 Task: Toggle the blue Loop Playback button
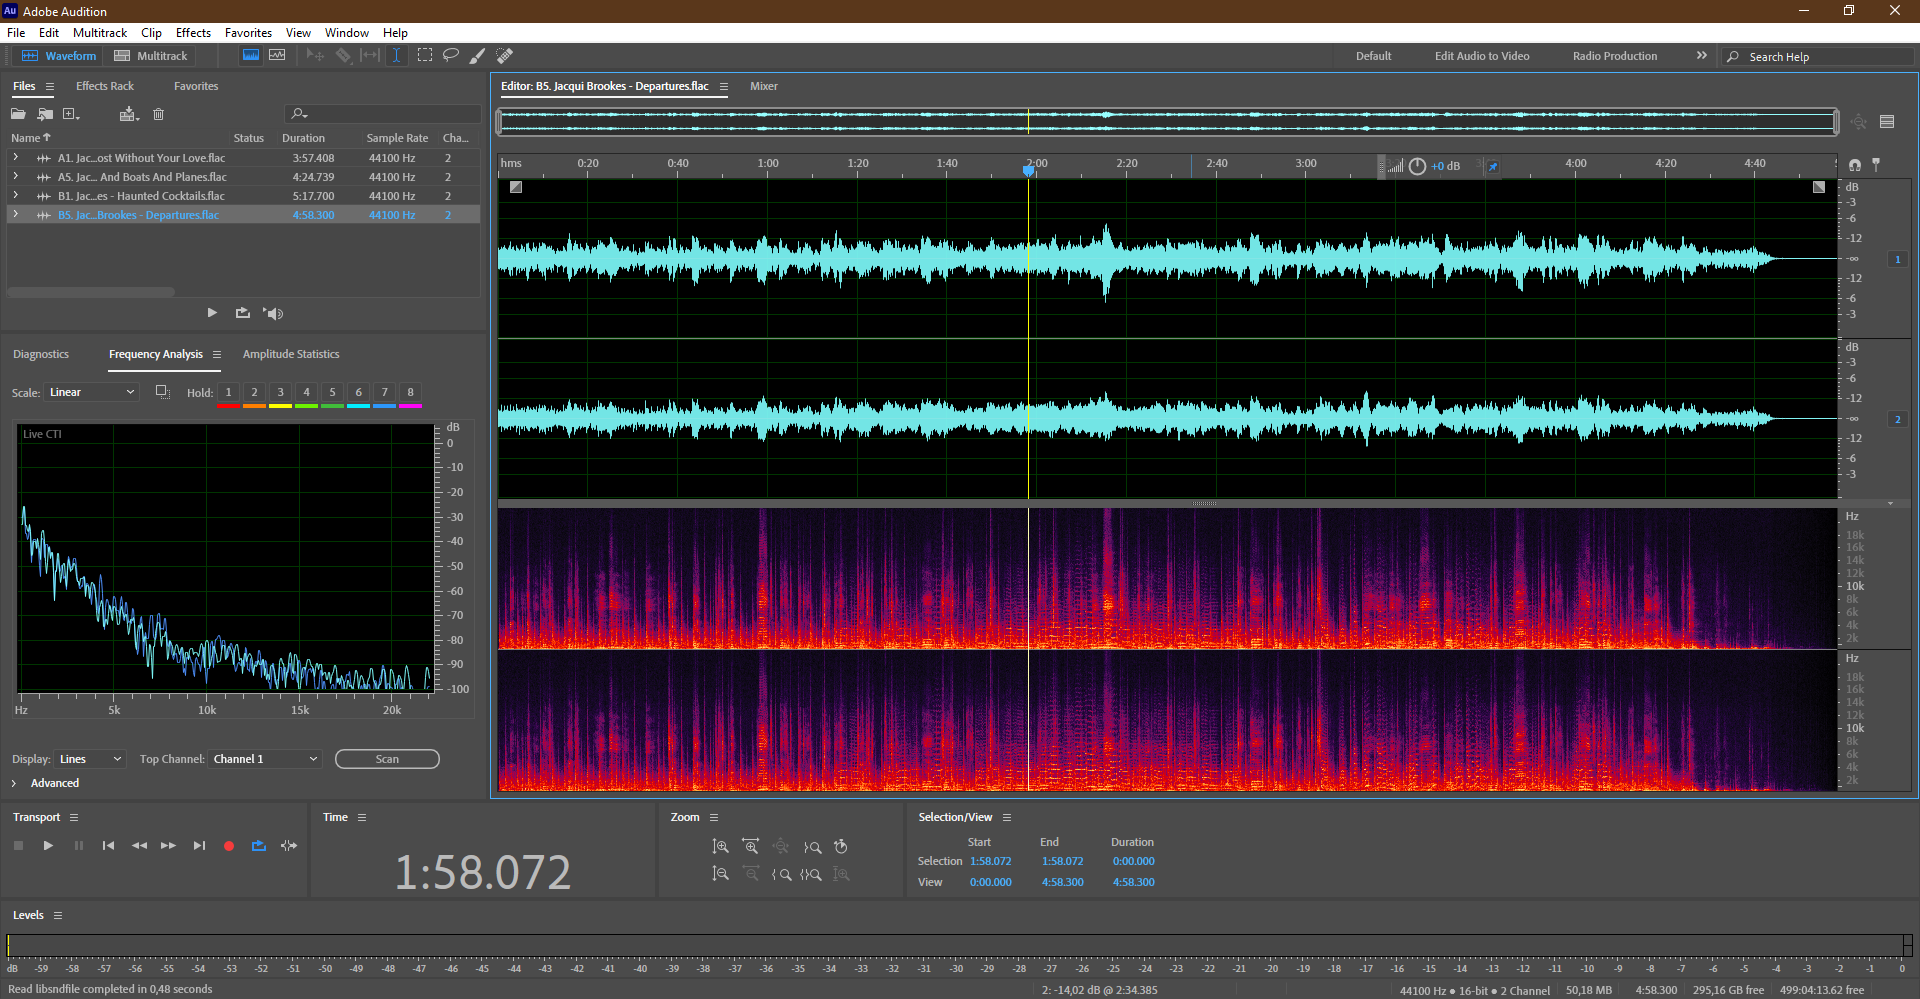pyautogui.click(x=259, y=846)
